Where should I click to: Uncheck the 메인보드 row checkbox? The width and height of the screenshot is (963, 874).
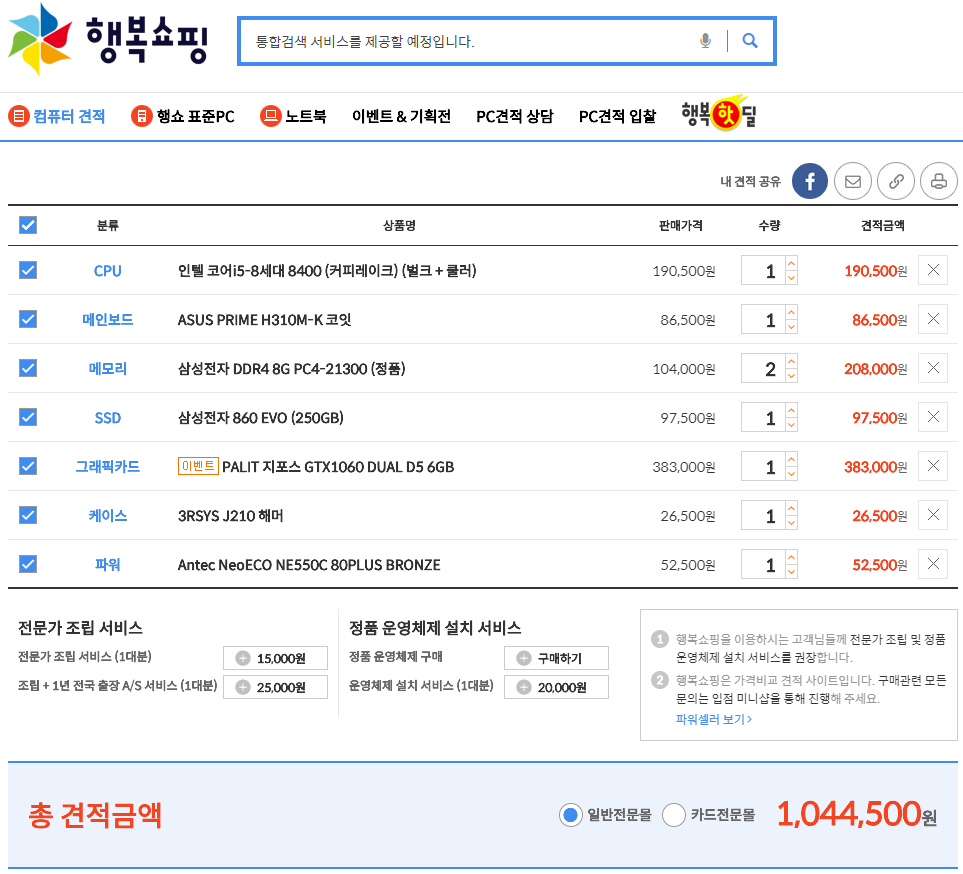(28, 319)
